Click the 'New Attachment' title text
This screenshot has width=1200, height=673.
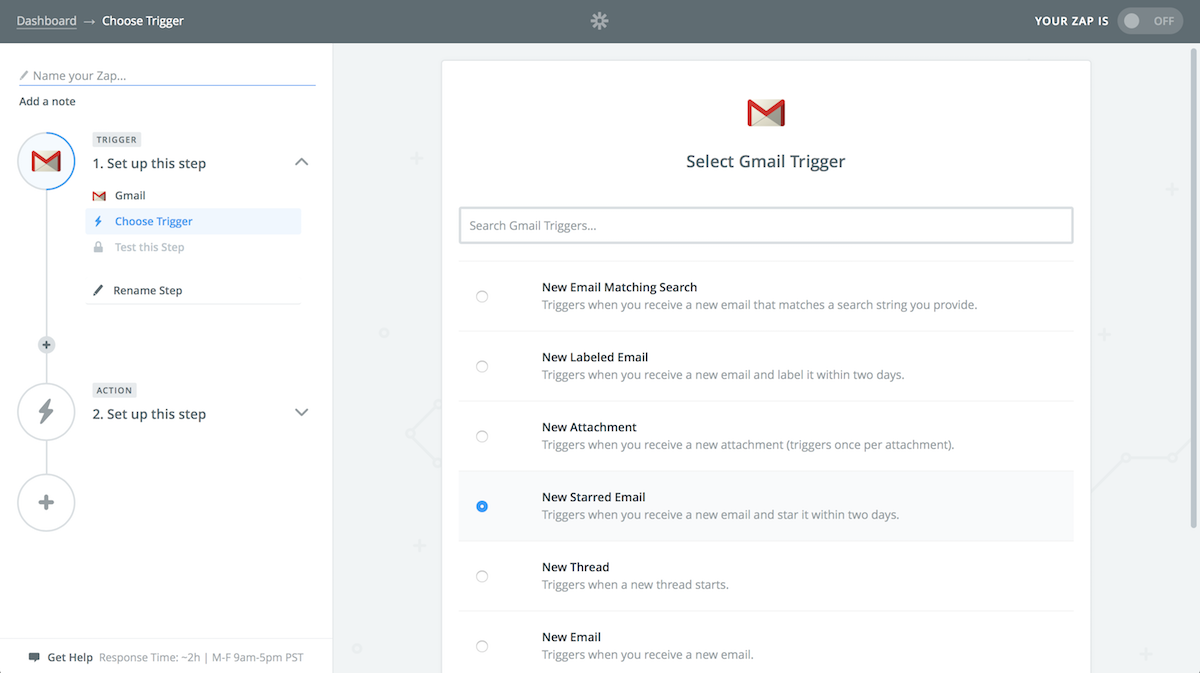coord(589,427)
